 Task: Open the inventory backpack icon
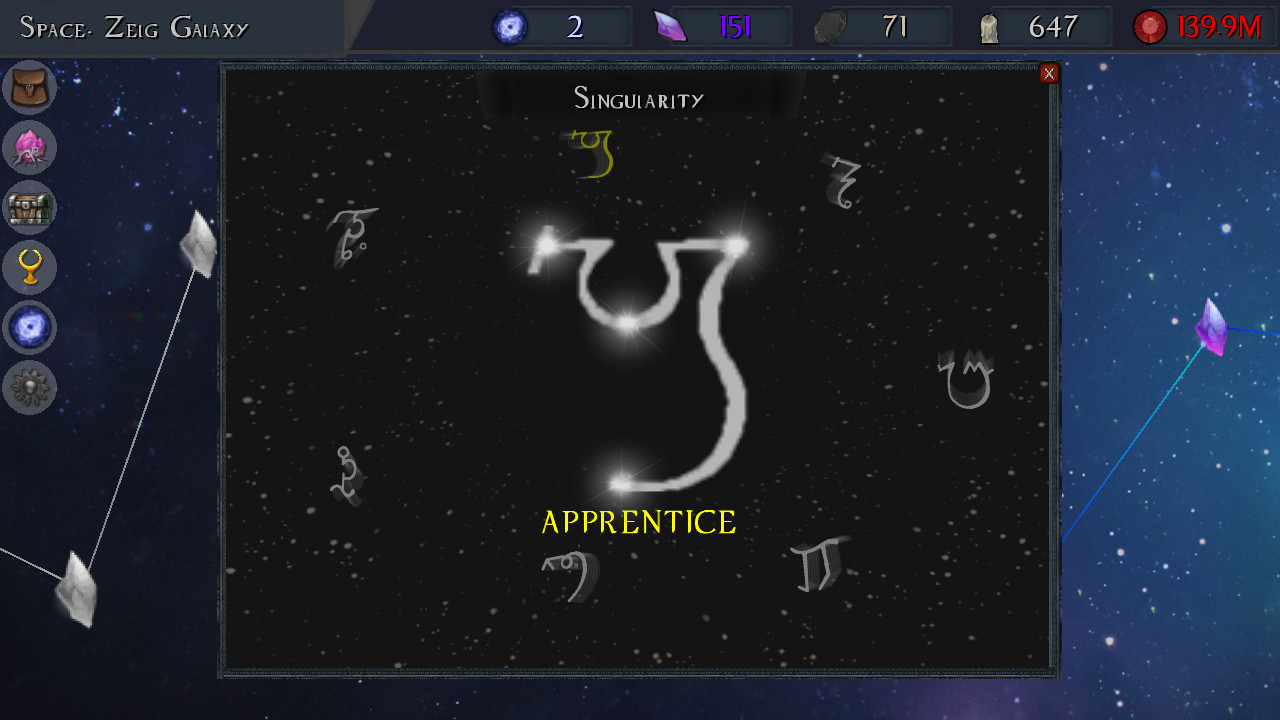pyautogui.click(x=29, y=86)
